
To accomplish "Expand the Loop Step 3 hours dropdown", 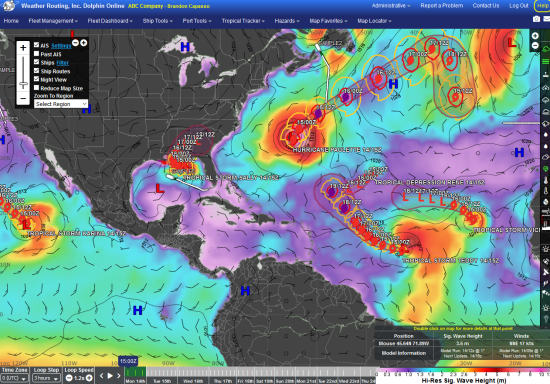I will (46, 378).
